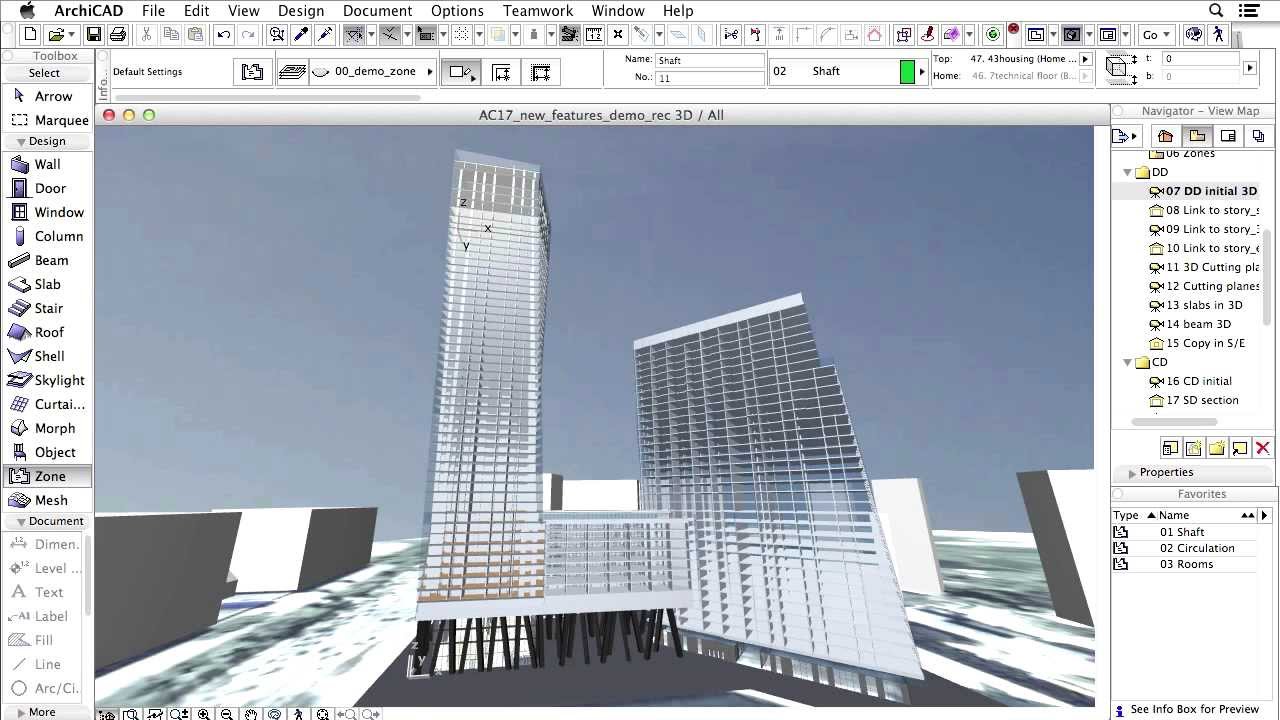Toggle the zone geometry method button
Image resolution: width=1280 pixels, height=720 pixels.
(460, 72)
